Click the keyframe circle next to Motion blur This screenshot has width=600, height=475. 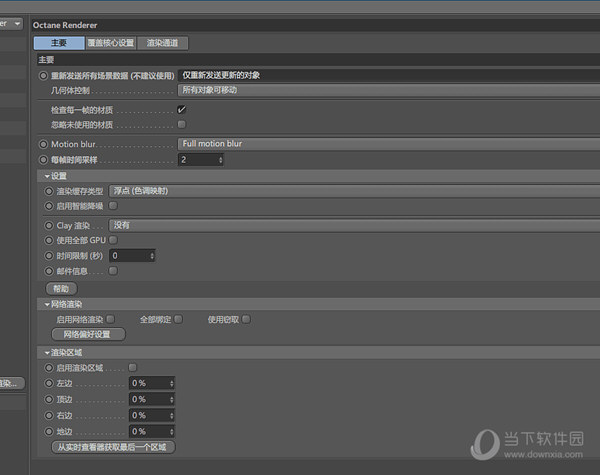coord(43,144)
